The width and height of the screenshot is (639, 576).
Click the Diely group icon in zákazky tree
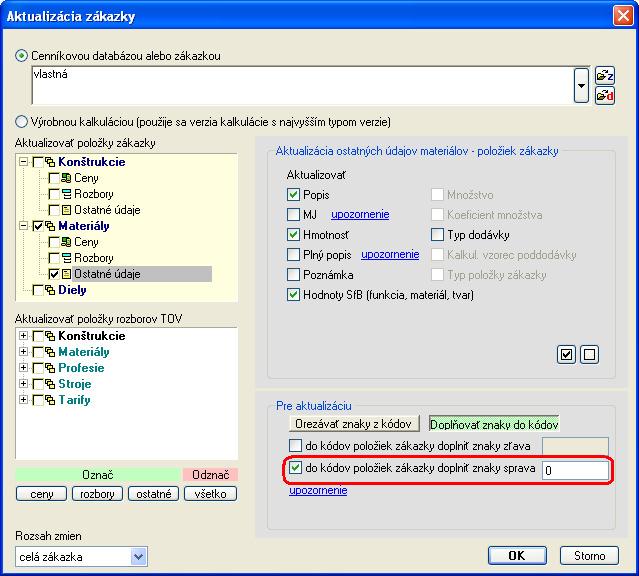(x=50, y=290)
